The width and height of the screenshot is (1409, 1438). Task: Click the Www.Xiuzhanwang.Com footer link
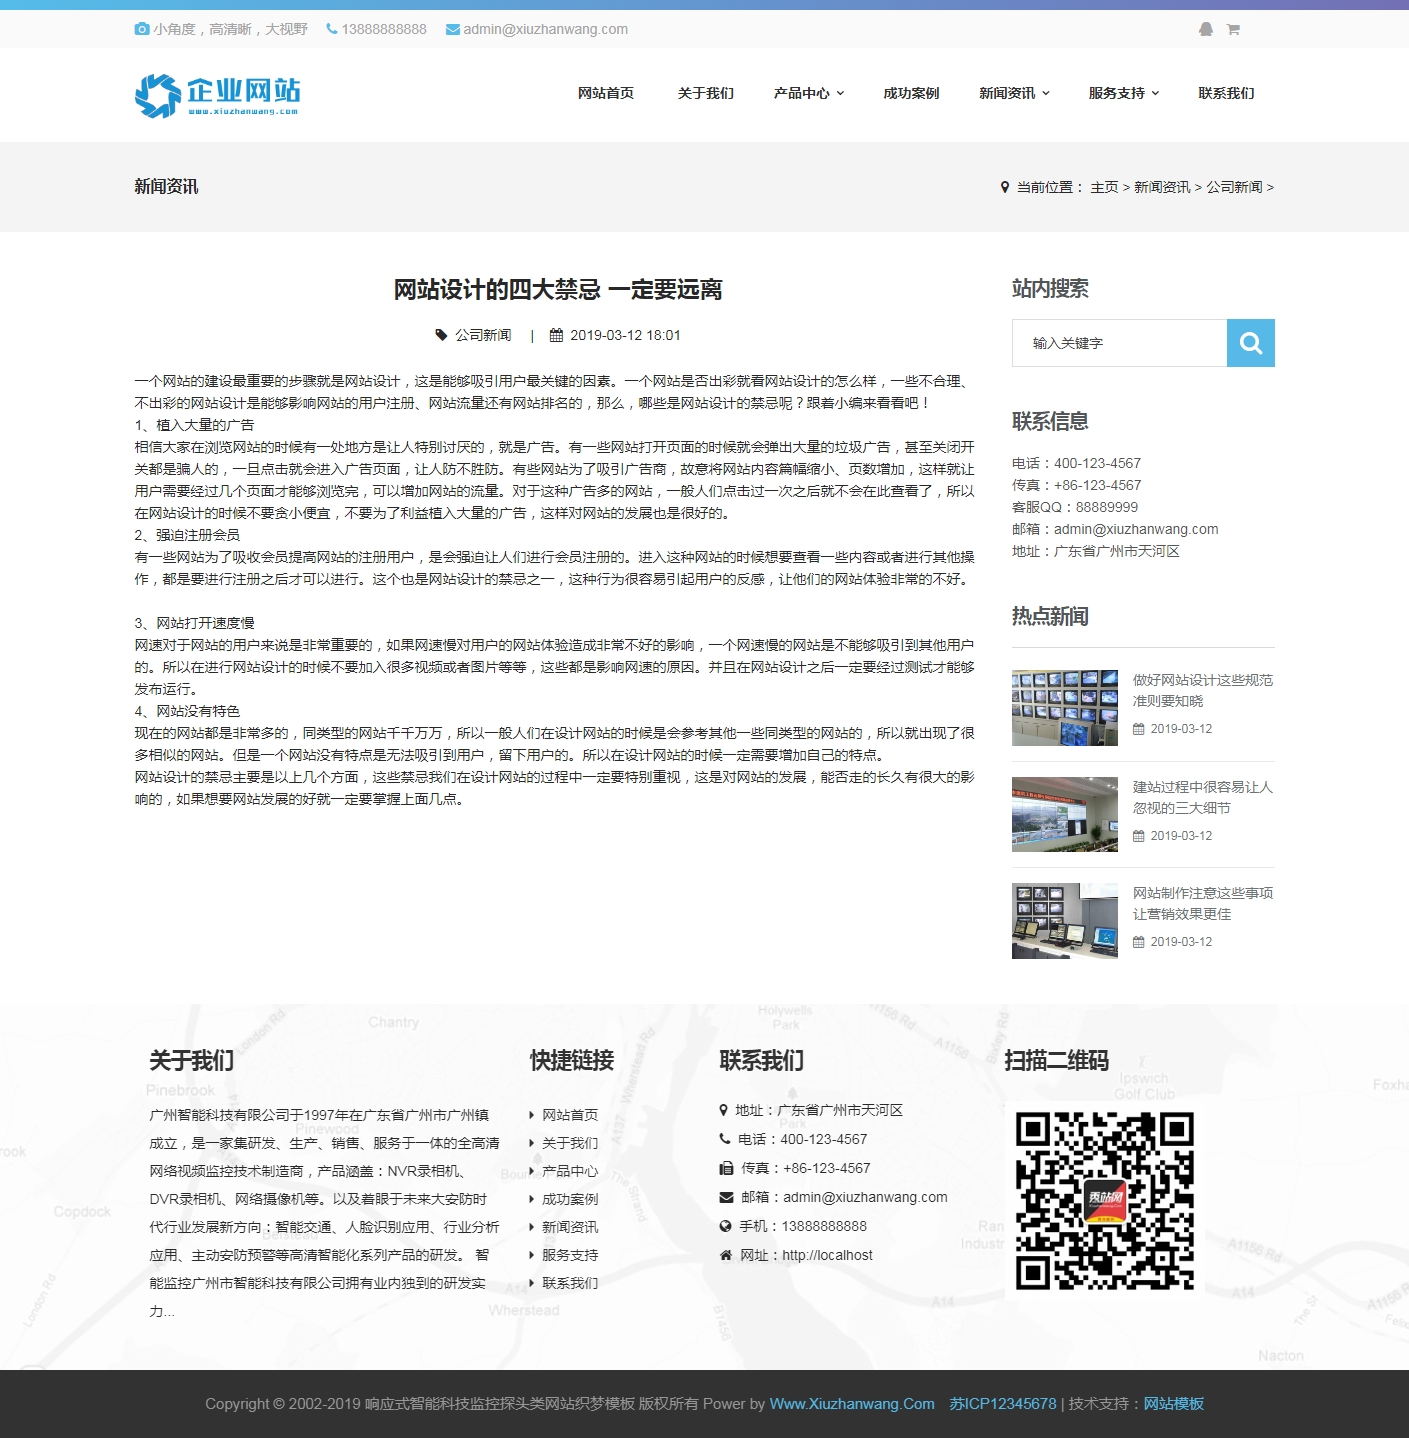click(851, 1404)
